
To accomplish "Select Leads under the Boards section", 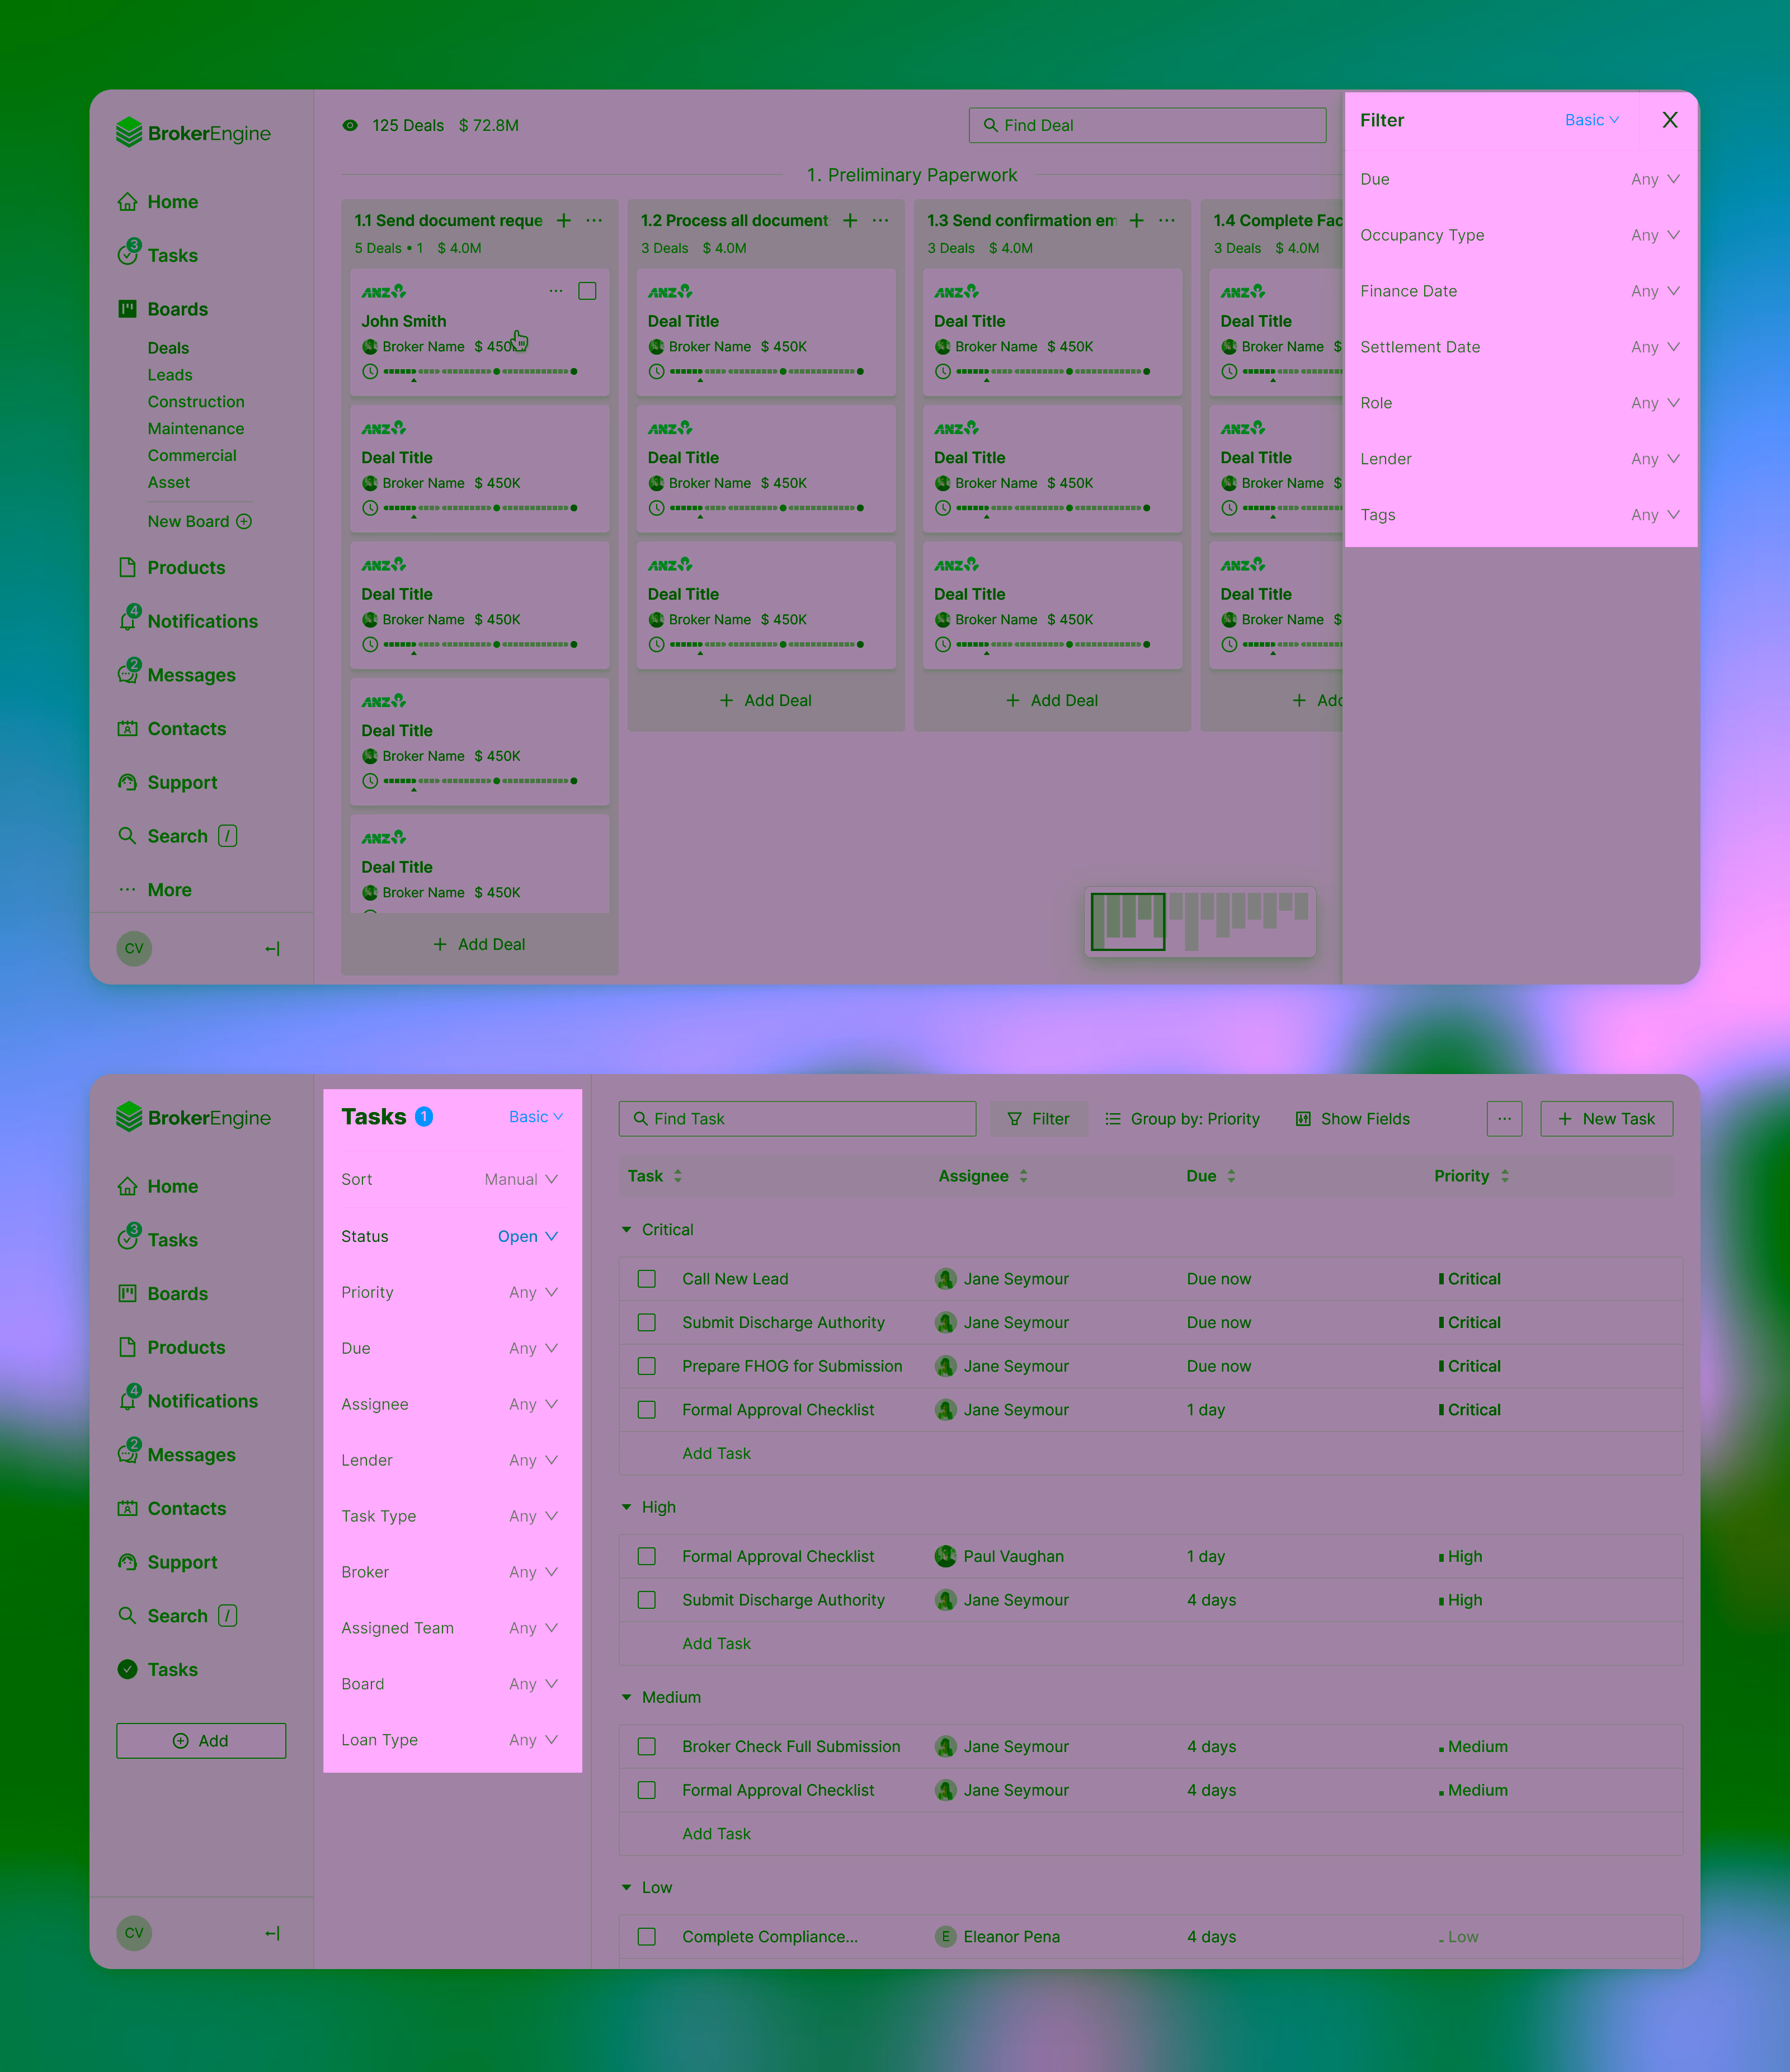I will [x=170, y=374].
